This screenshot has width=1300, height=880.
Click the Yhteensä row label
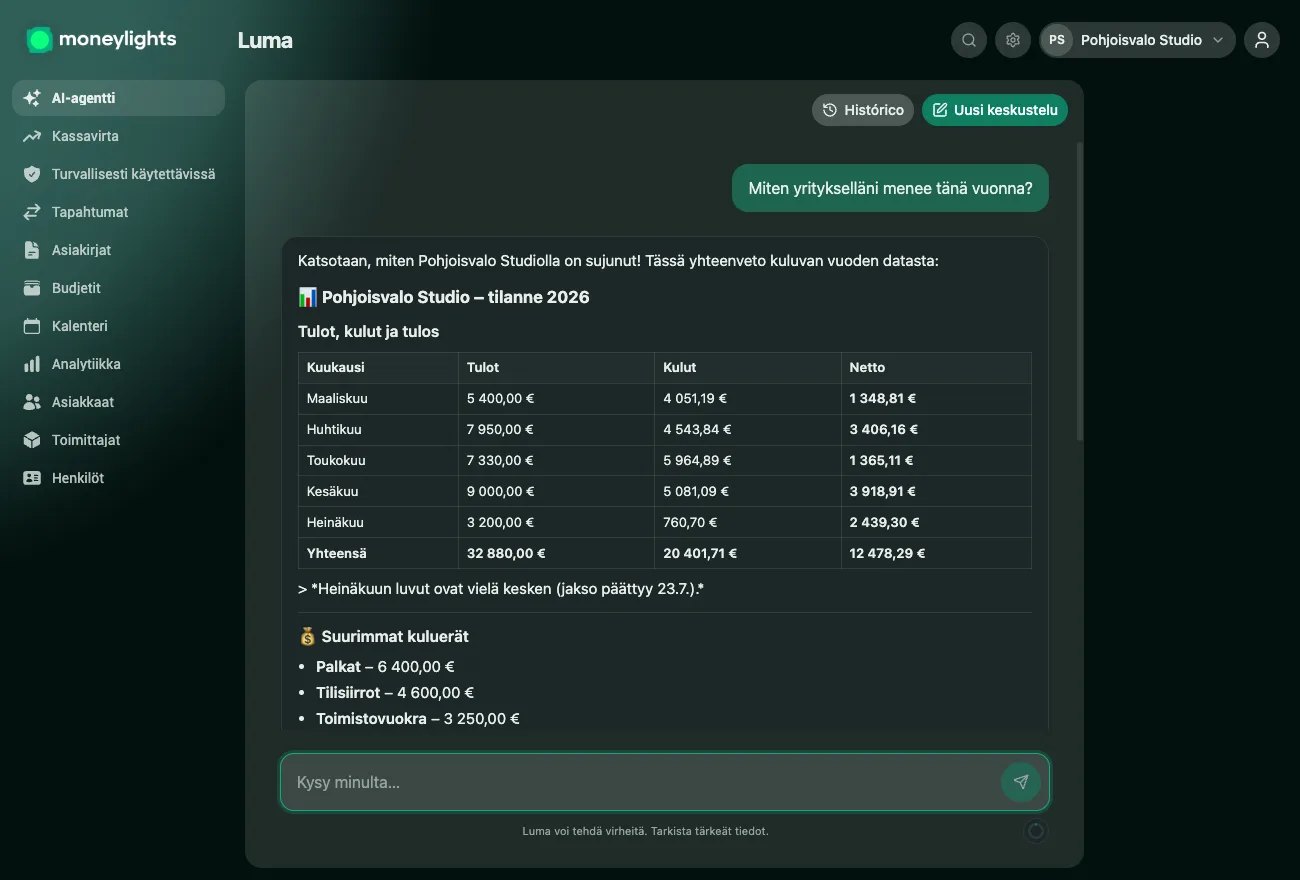pyautogui.click(x=337, y=553)
